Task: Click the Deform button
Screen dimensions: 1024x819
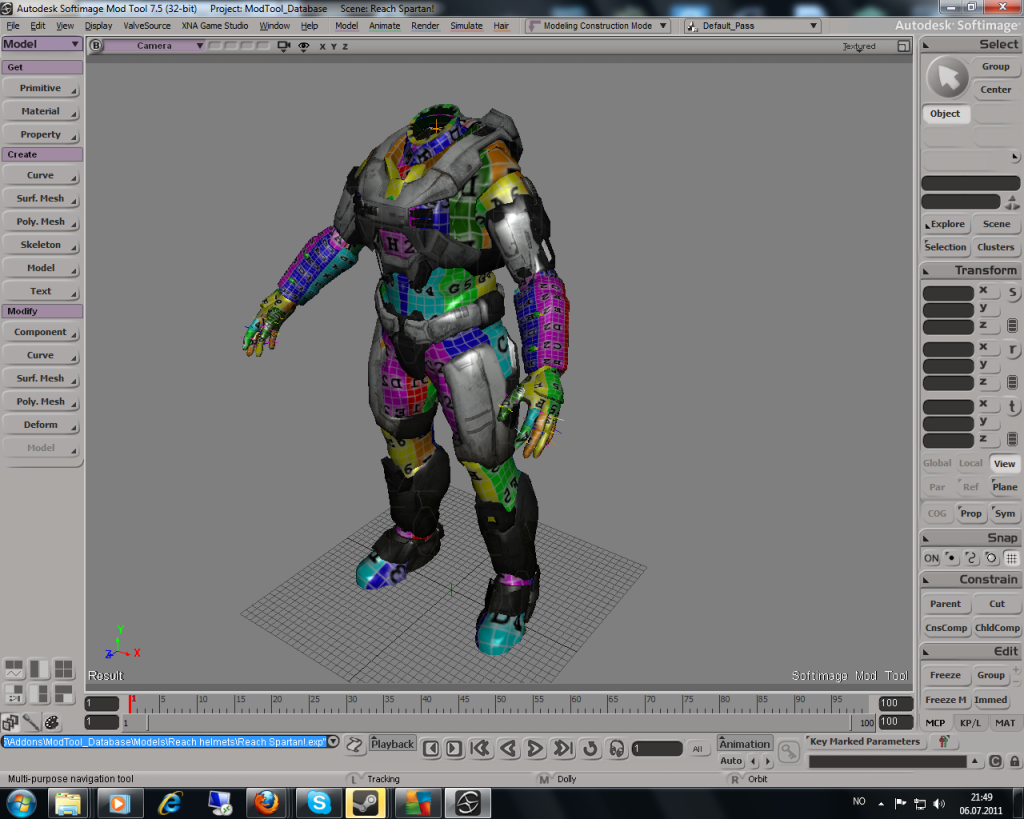Action: point(40,425)
